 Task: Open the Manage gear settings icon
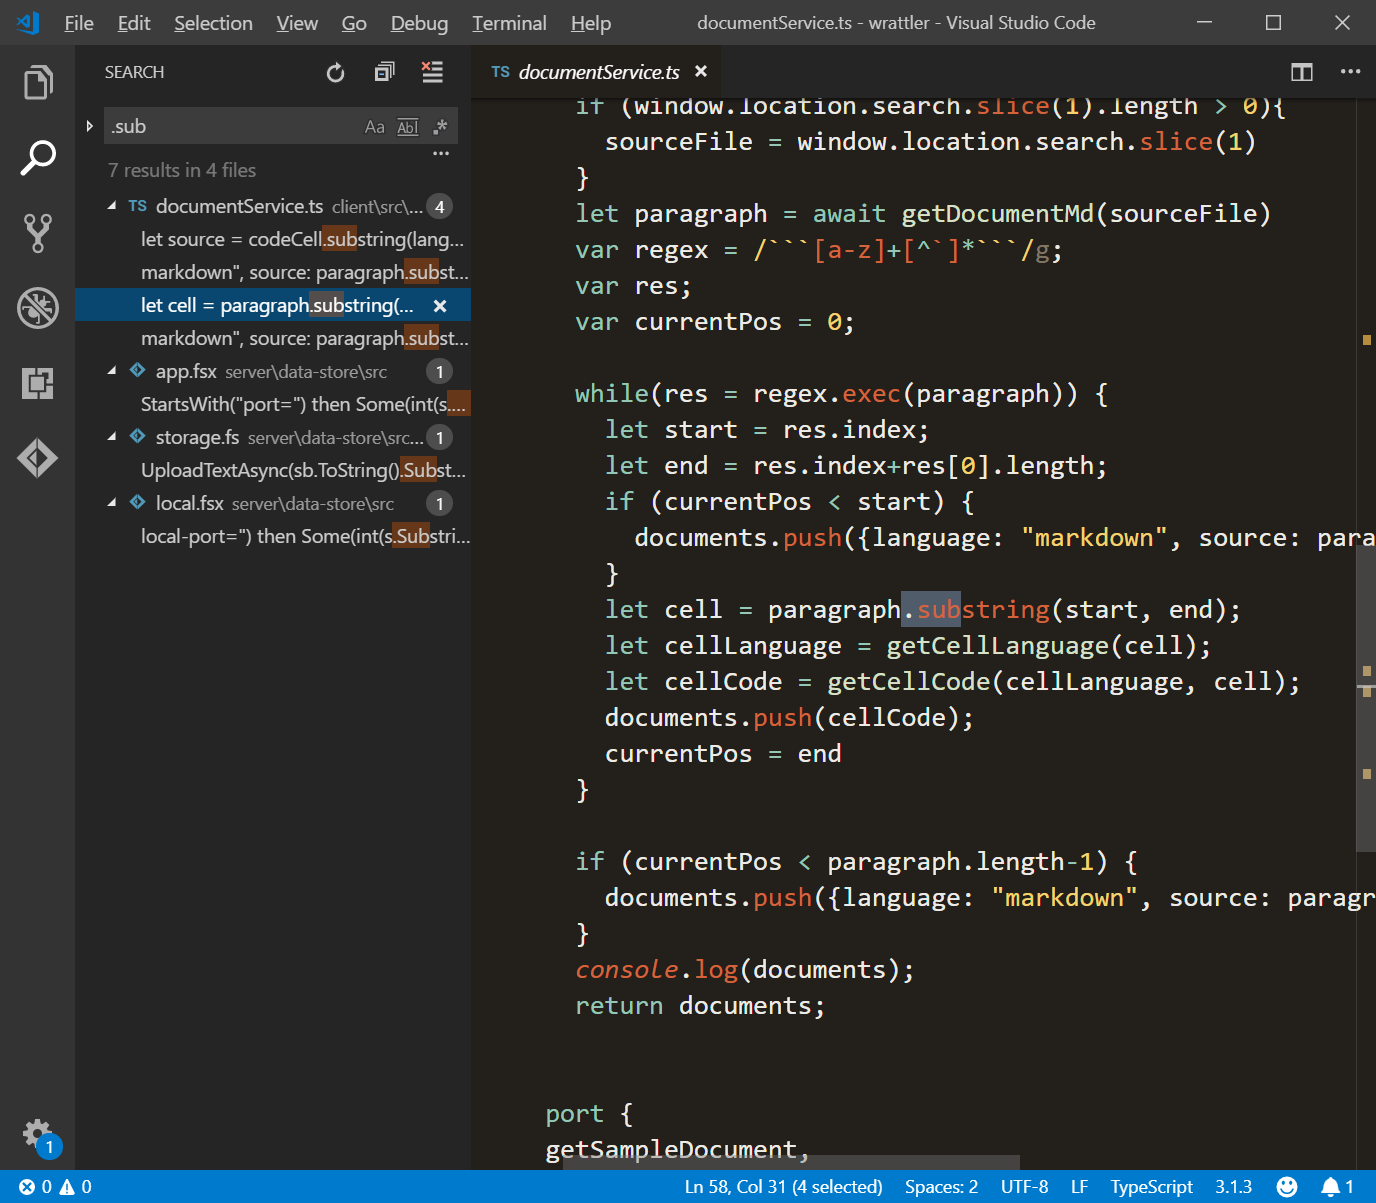(x=38, y=1134)
